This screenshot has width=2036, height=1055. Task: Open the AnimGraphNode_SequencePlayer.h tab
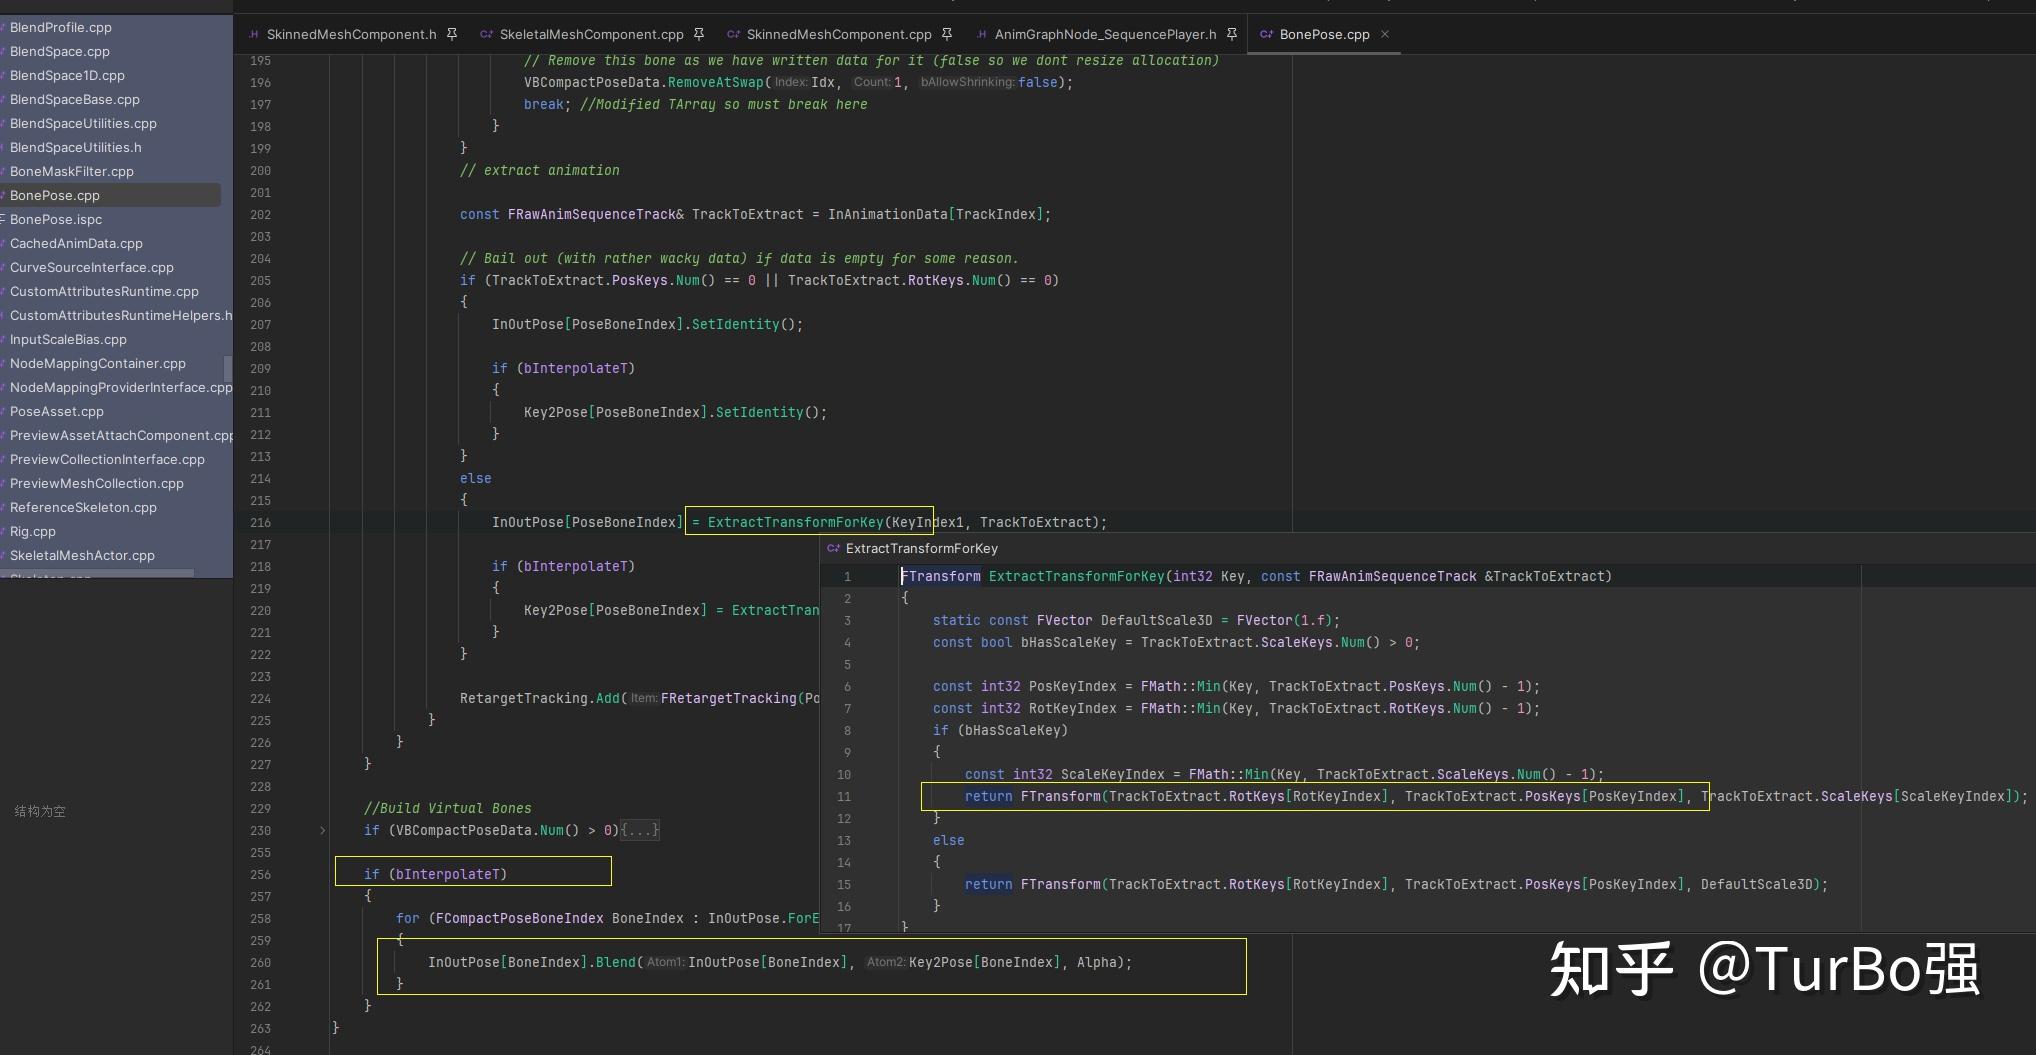point(1105,34)
